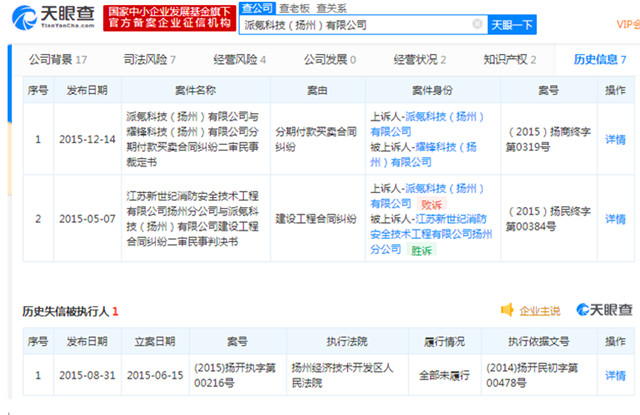640x415 pixels.
Task: Open 详情 for the 全部未履行 executed-person row
Action: (x=615, y=375)
